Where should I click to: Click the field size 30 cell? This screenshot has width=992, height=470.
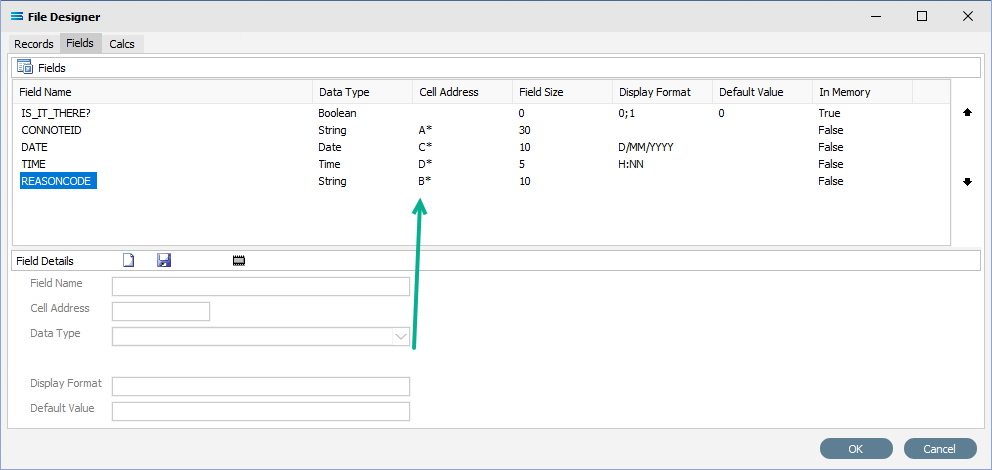click(x=524, y=130)
